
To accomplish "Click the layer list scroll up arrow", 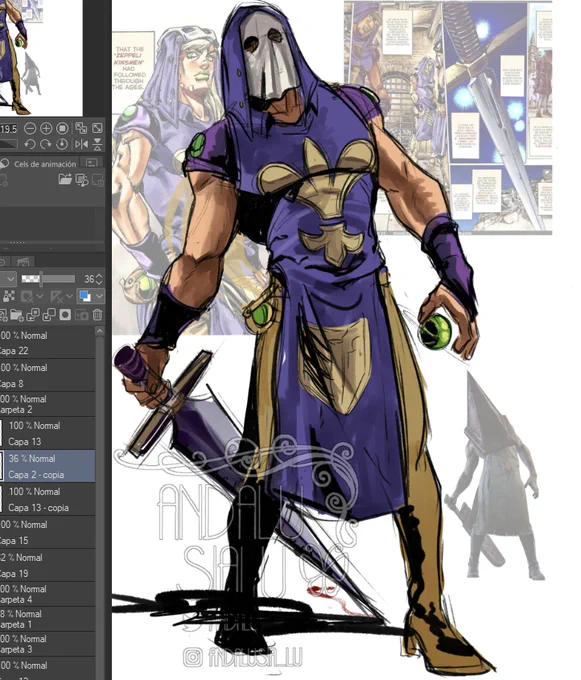I will (x=100, y=331).
